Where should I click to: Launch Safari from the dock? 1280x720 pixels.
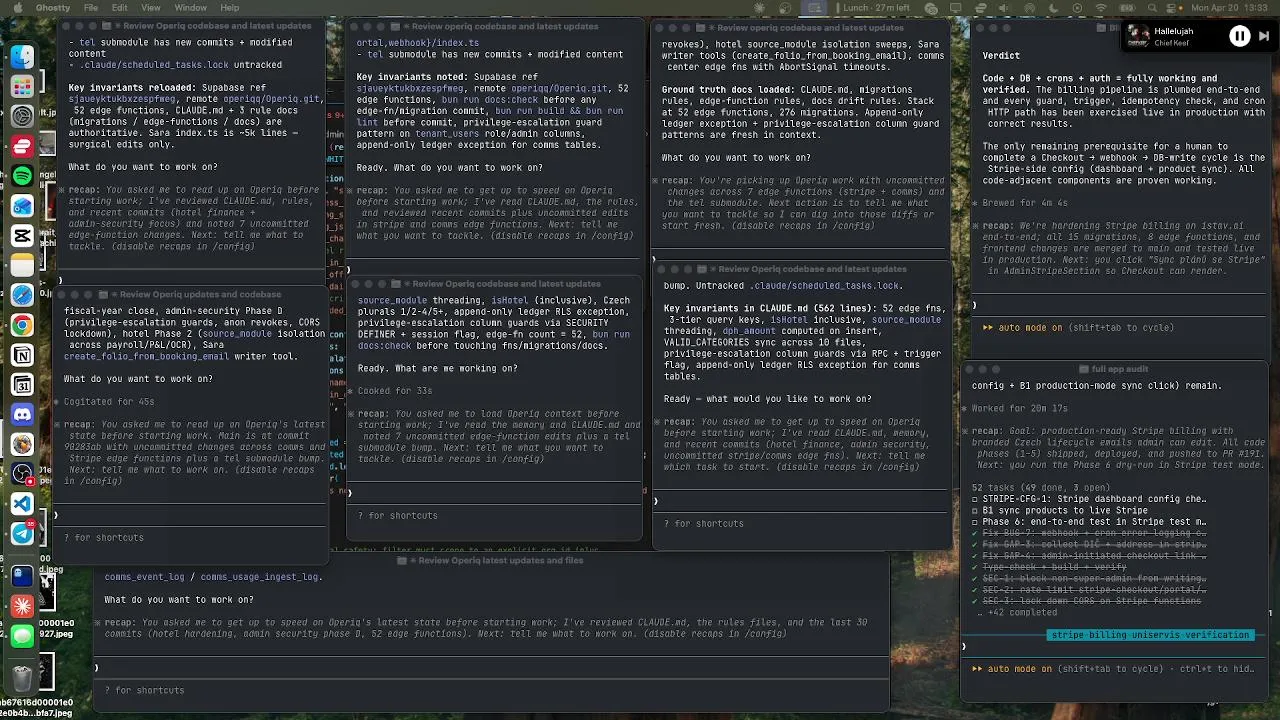tap(22, 296)
